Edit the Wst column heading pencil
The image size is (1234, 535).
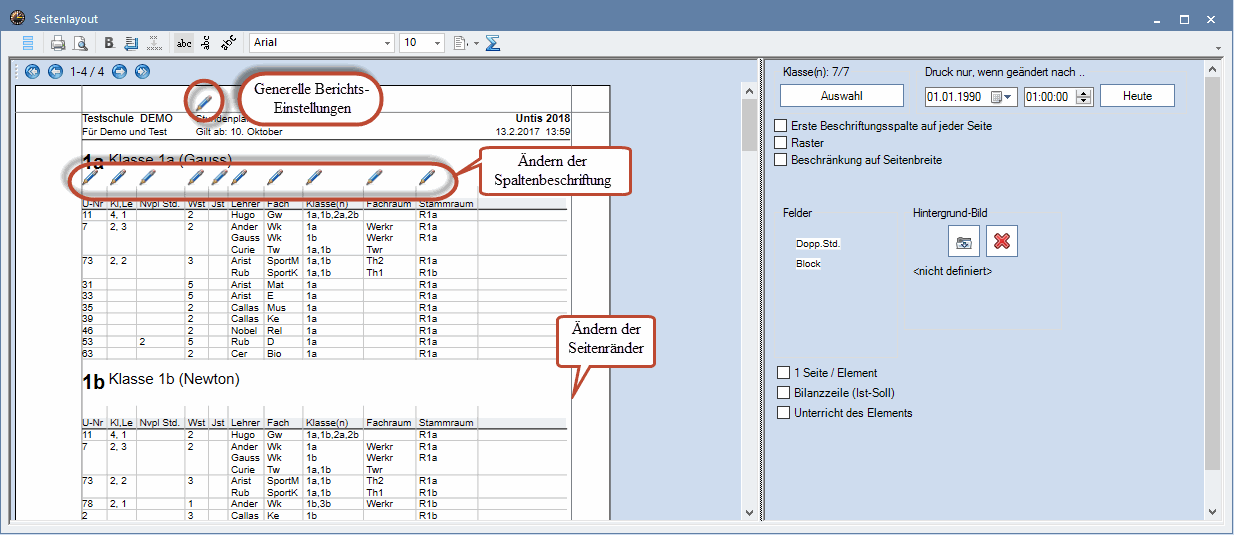196,179
